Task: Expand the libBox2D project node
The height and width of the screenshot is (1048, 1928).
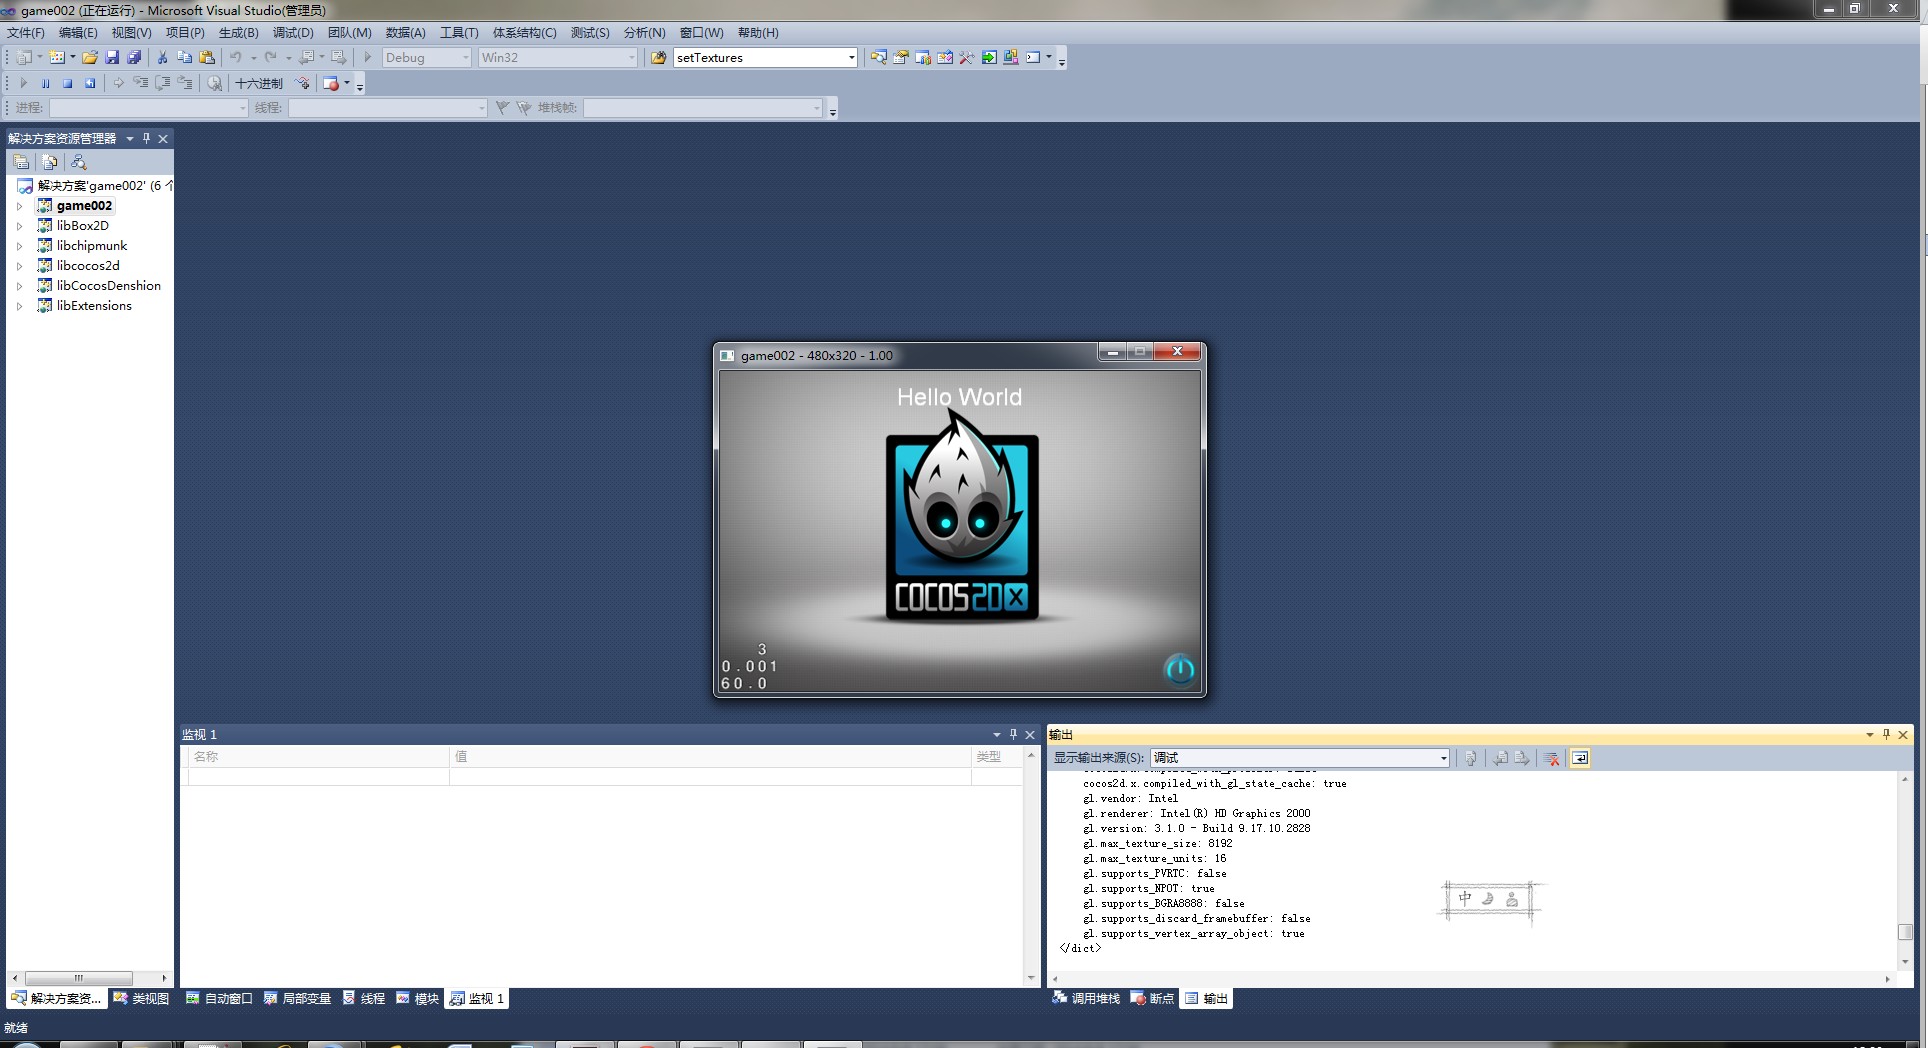Action: pos(19,226)
